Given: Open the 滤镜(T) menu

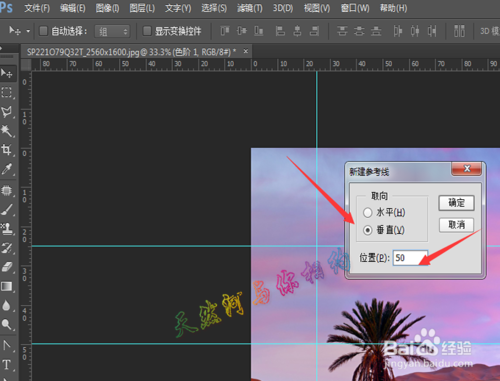Looking at the screenshot, I should click(250, 8).
